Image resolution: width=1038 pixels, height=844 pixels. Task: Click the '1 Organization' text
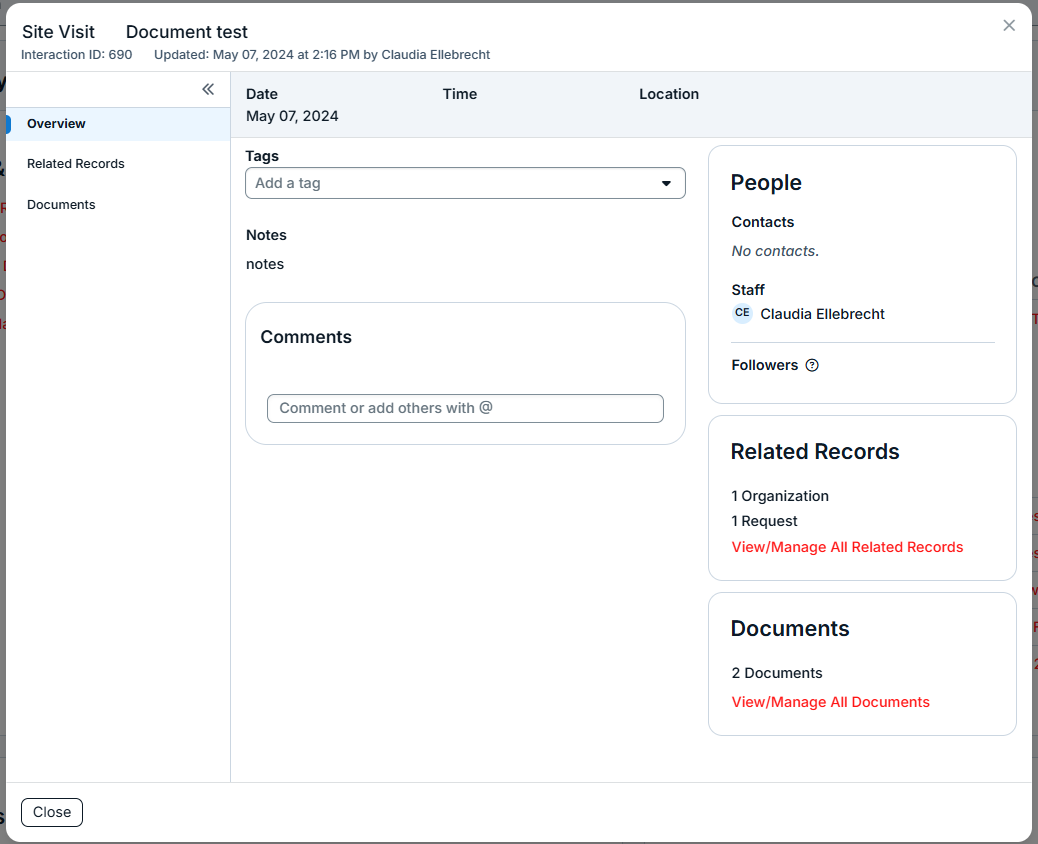click(780, 496)
